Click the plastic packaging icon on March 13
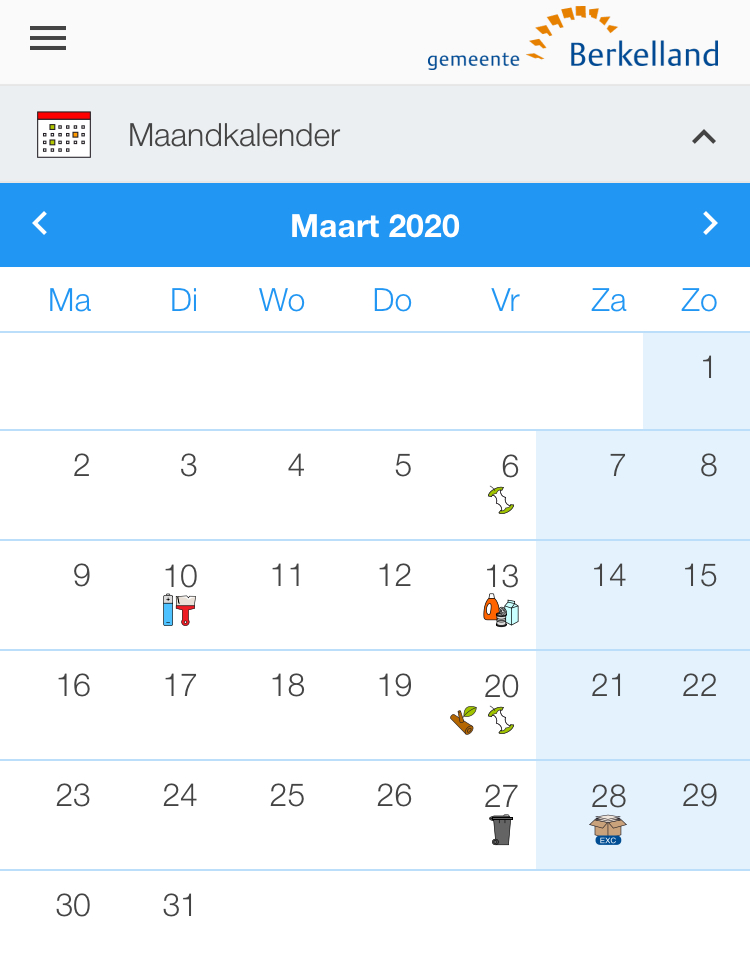 point(501,610)
